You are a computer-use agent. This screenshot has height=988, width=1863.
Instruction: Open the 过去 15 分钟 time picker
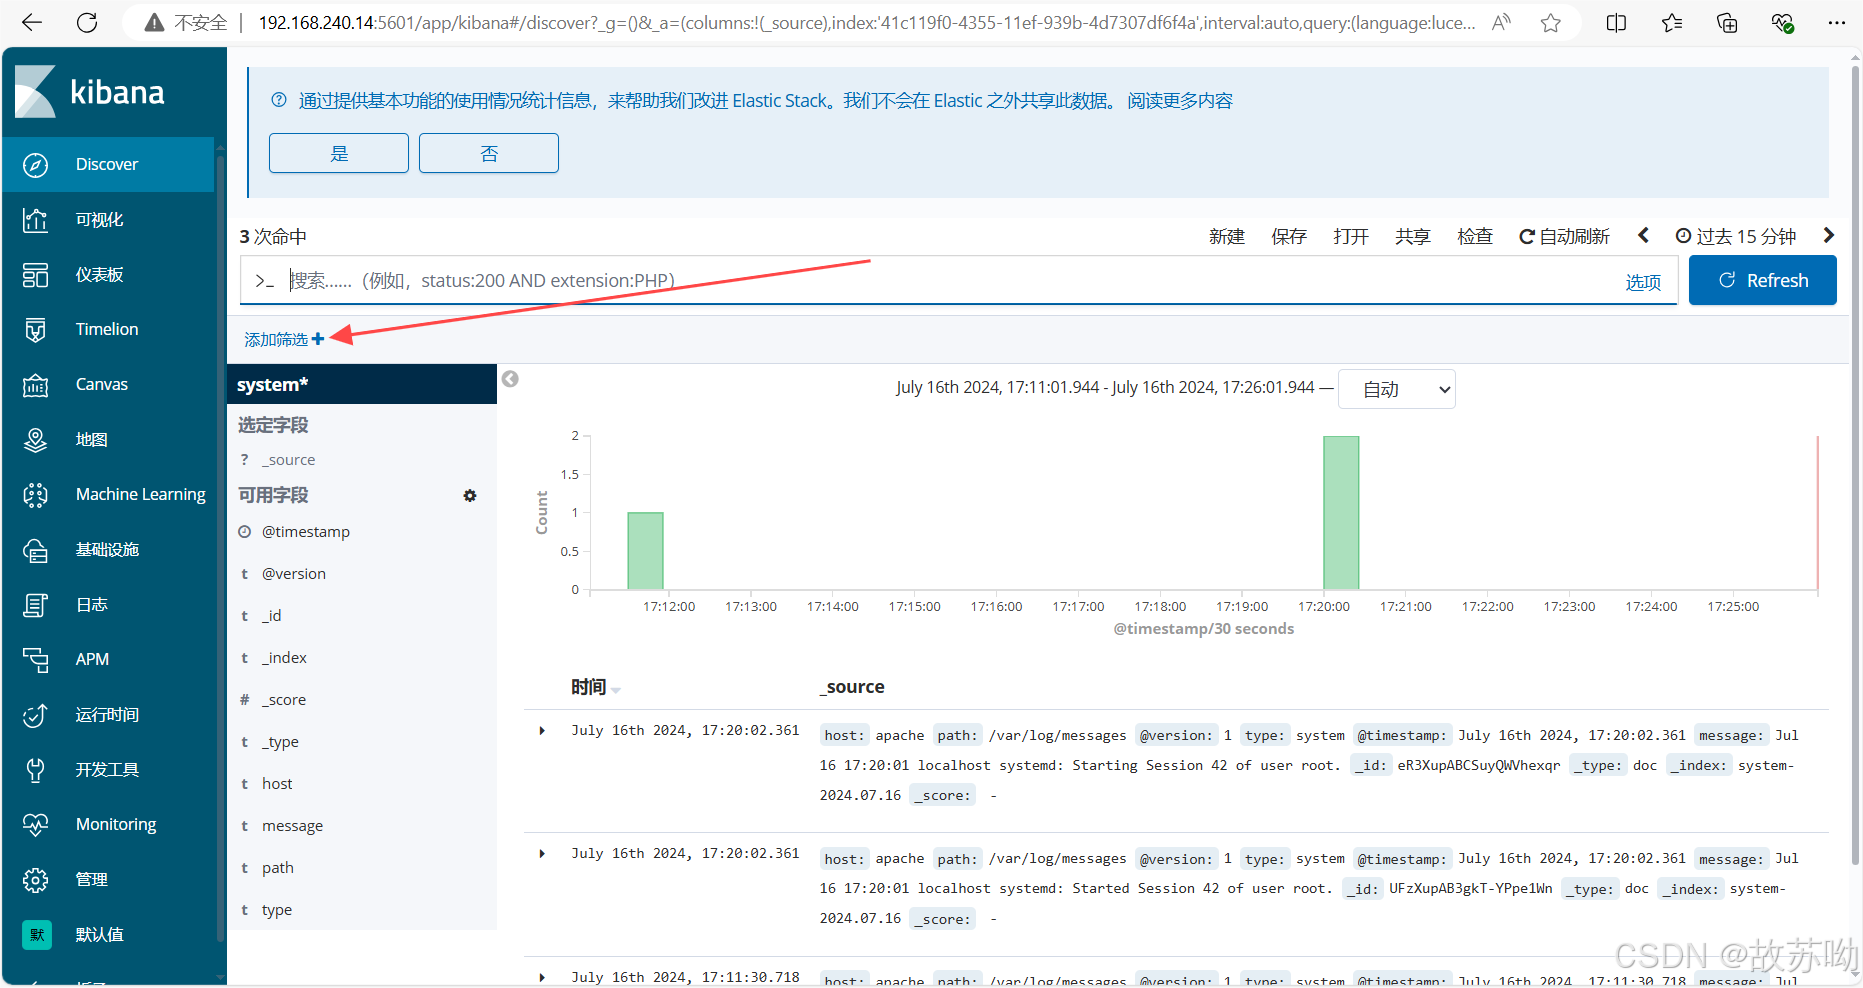(1736, 237)
